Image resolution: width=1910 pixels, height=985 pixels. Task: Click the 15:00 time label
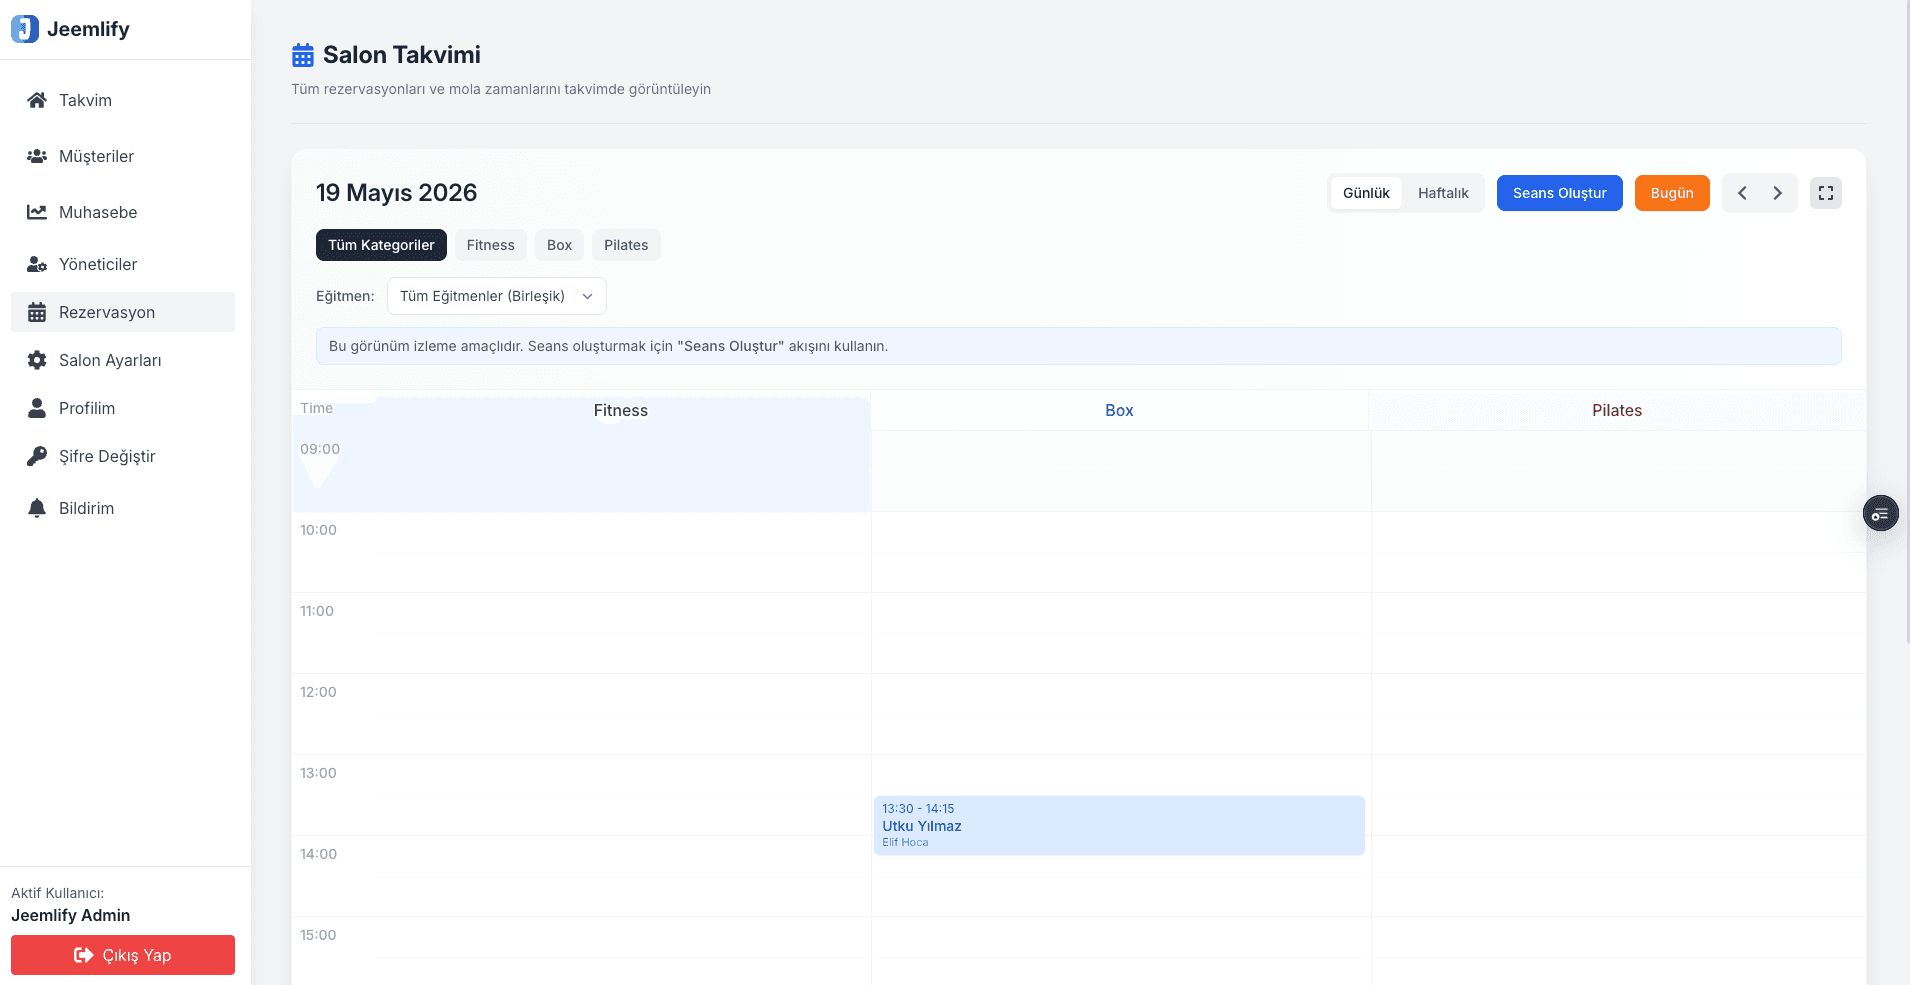pos(318,935)
